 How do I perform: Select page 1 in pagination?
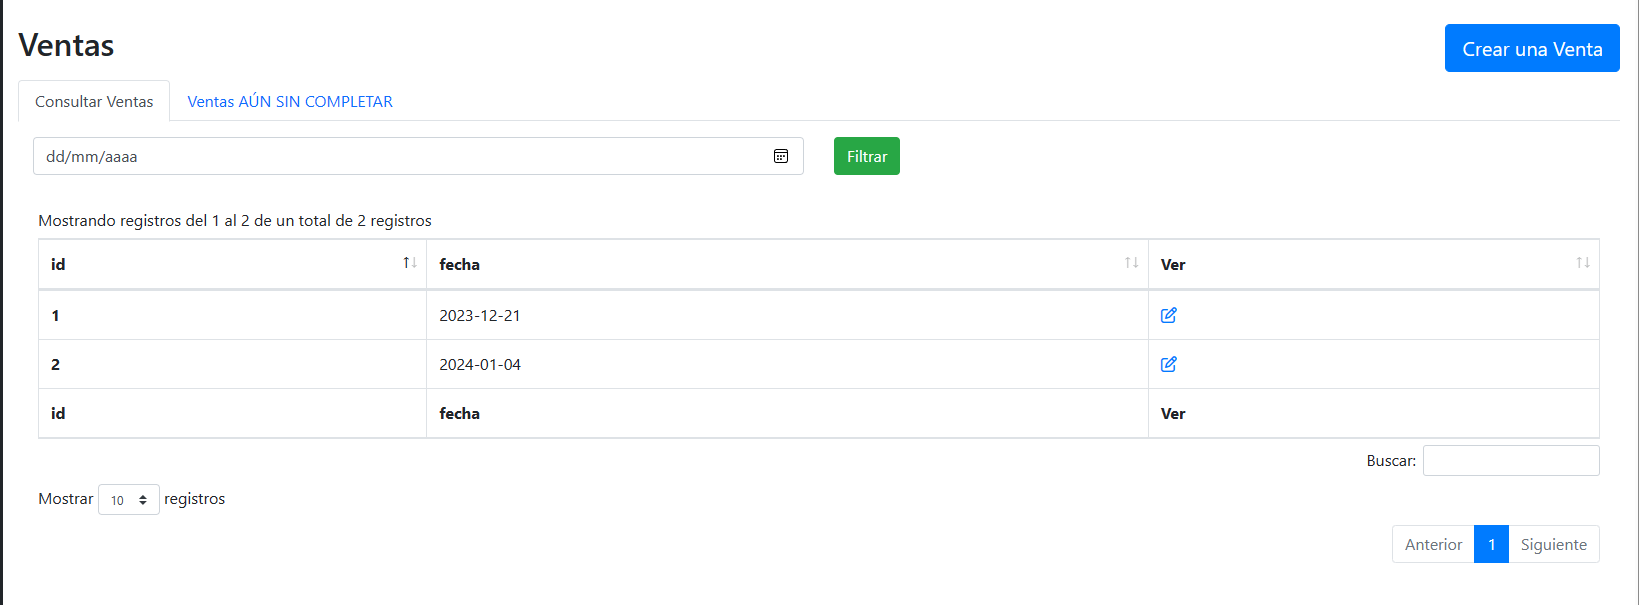coord(1491,544)
